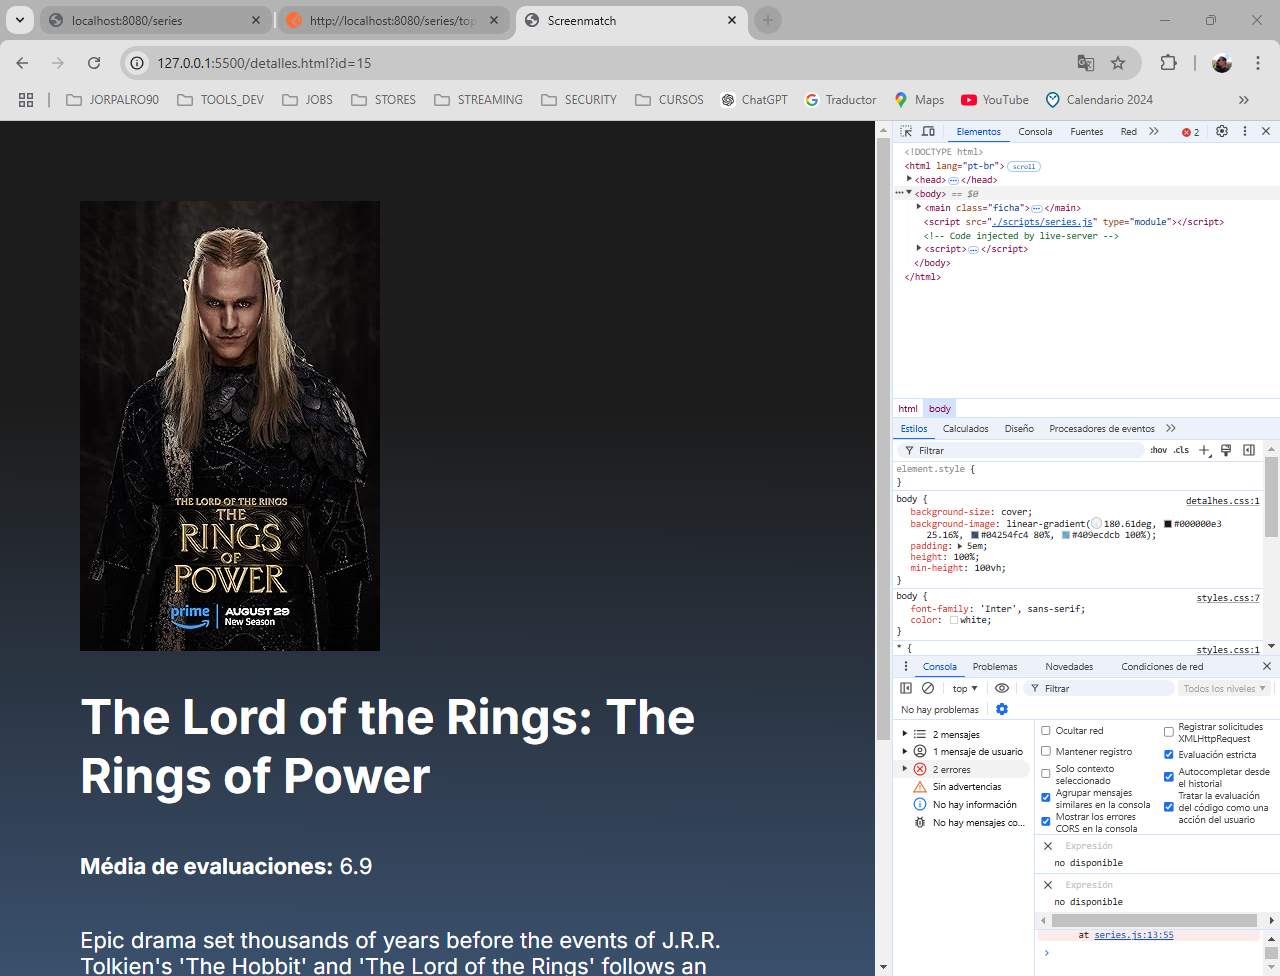Show more DevTools panels chevron after Red
Screen dimensions: 1280x976
click(1154, 131)
